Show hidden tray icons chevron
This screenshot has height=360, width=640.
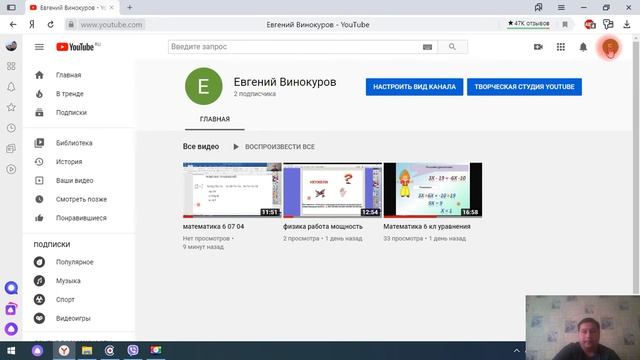coord(516,351)
